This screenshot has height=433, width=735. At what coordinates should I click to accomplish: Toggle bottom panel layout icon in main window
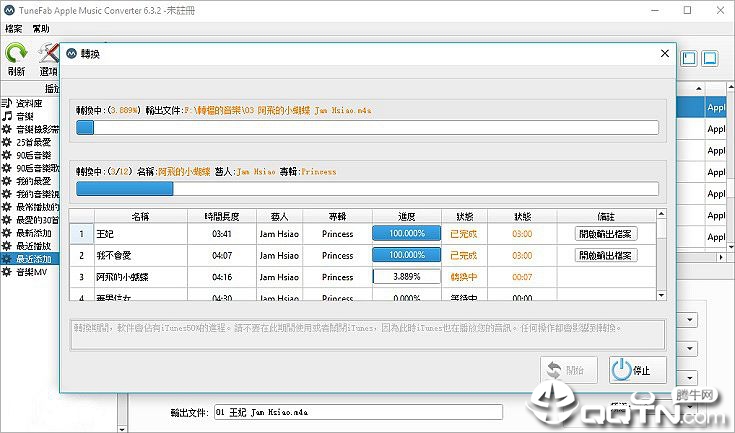710,59
